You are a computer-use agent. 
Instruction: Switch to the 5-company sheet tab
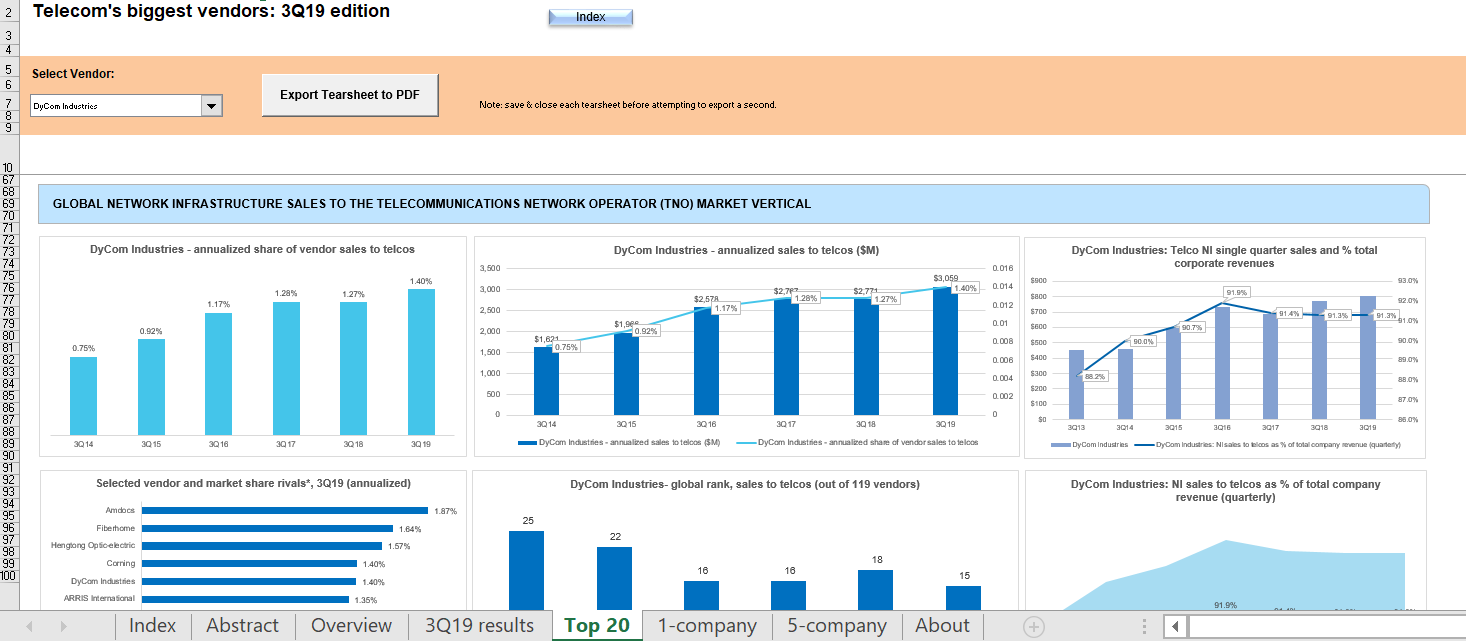pyautogui.click(x=836, y=626)
